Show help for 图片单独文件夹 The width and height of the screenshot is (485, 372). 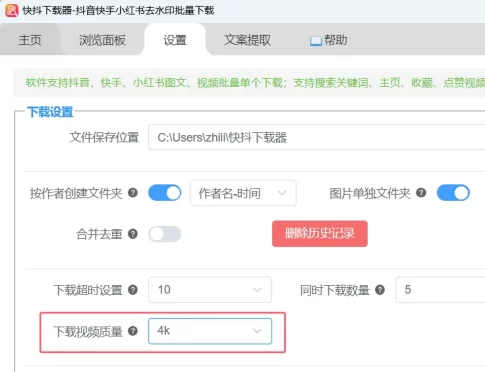[x=421, y=193]
